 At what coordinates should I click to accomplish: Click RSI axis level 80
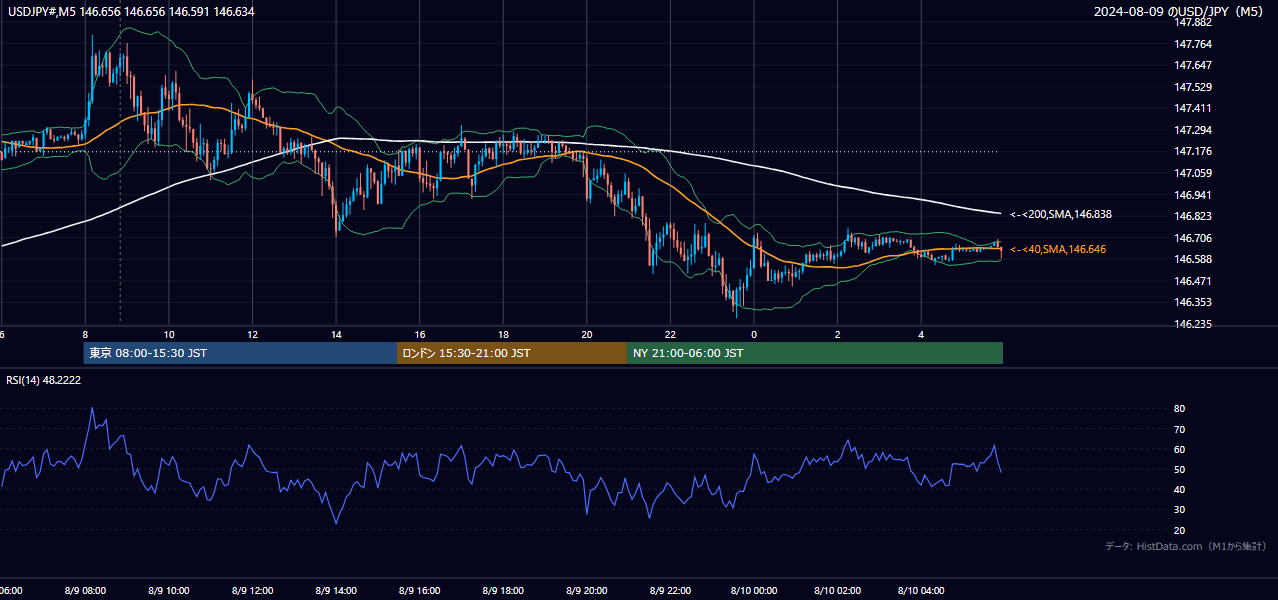(1180, 409)
